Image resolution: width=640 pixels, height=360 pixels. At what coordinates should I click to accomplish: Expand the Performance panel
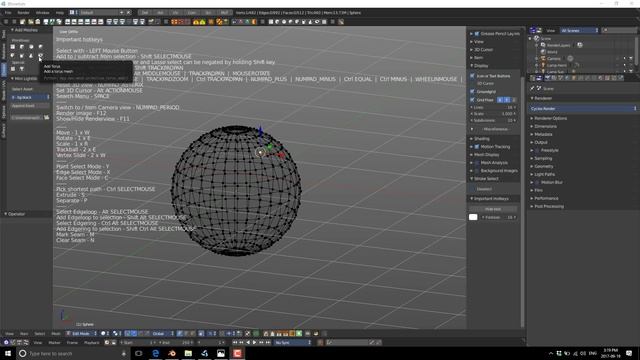click(546, 198)
